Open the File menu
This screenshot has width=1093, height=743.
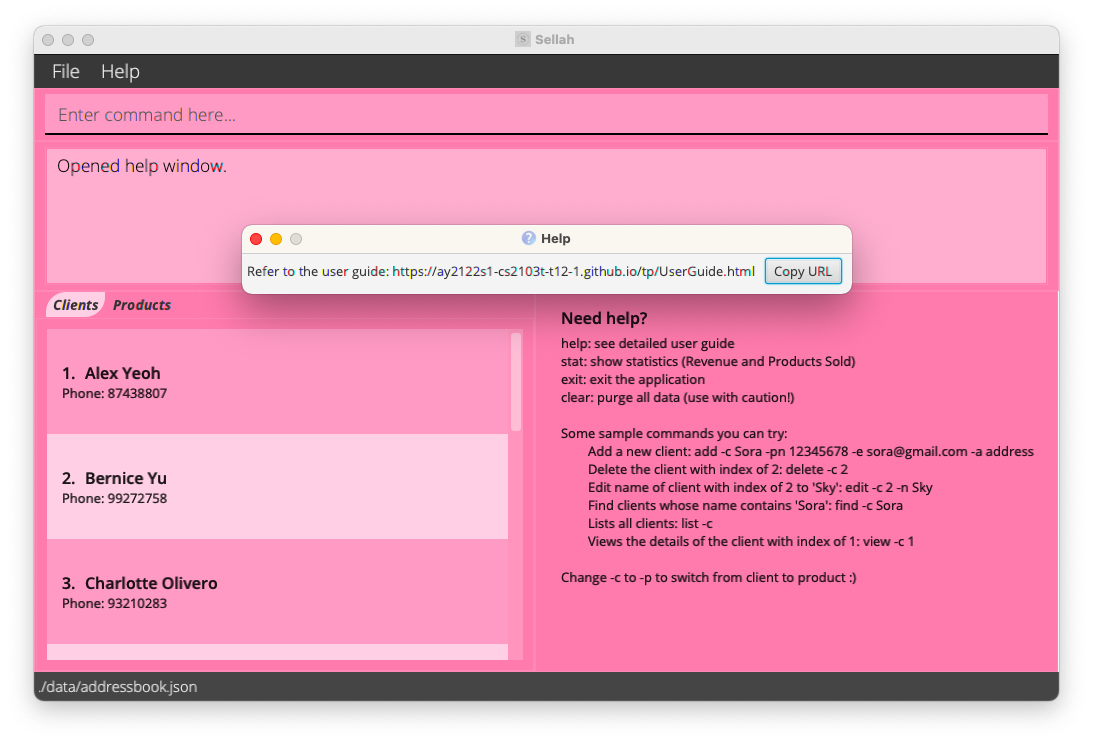(x=66, y=71)
